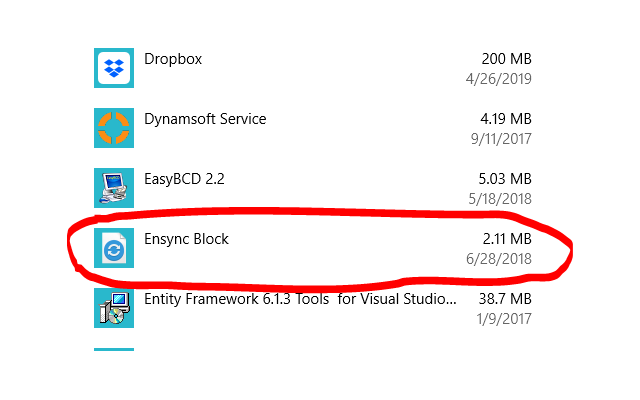Click the Entity Framework Tools installer icon

pos(114,308)
